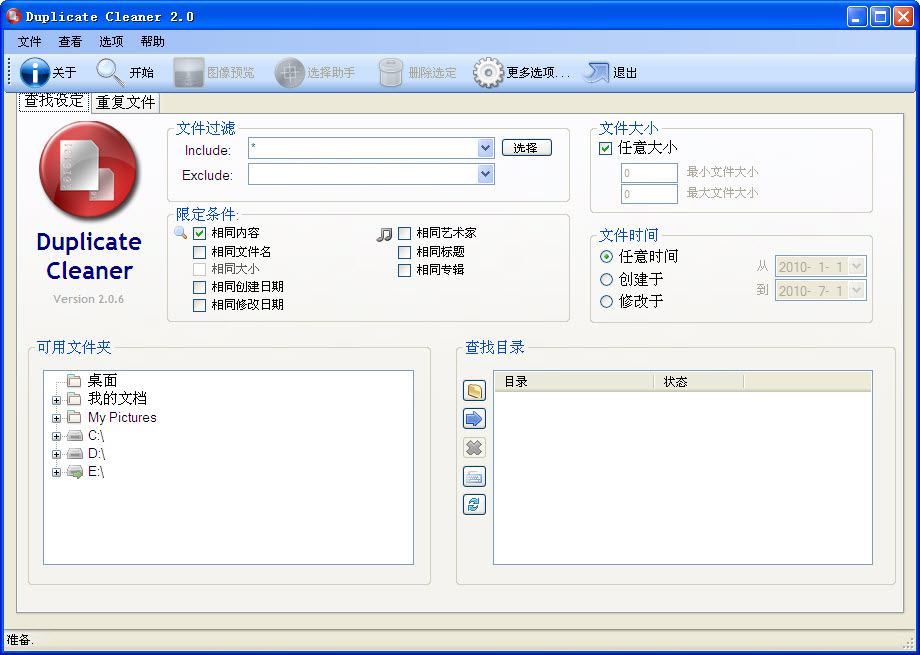Open the Include filter dropdown arrow

coord(485,148)
